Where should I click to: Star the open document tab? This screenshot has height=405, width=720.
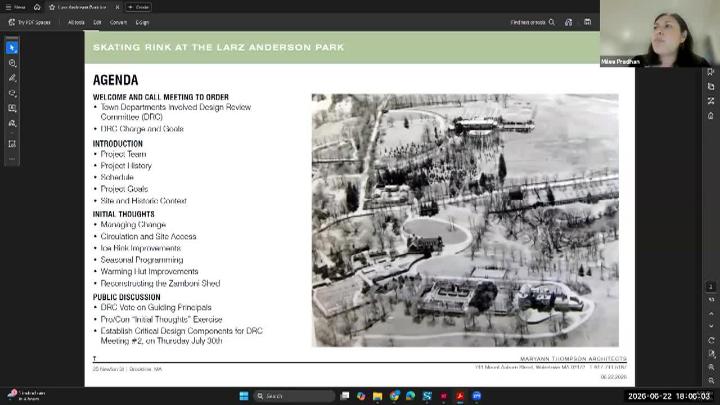click(52, 7)
